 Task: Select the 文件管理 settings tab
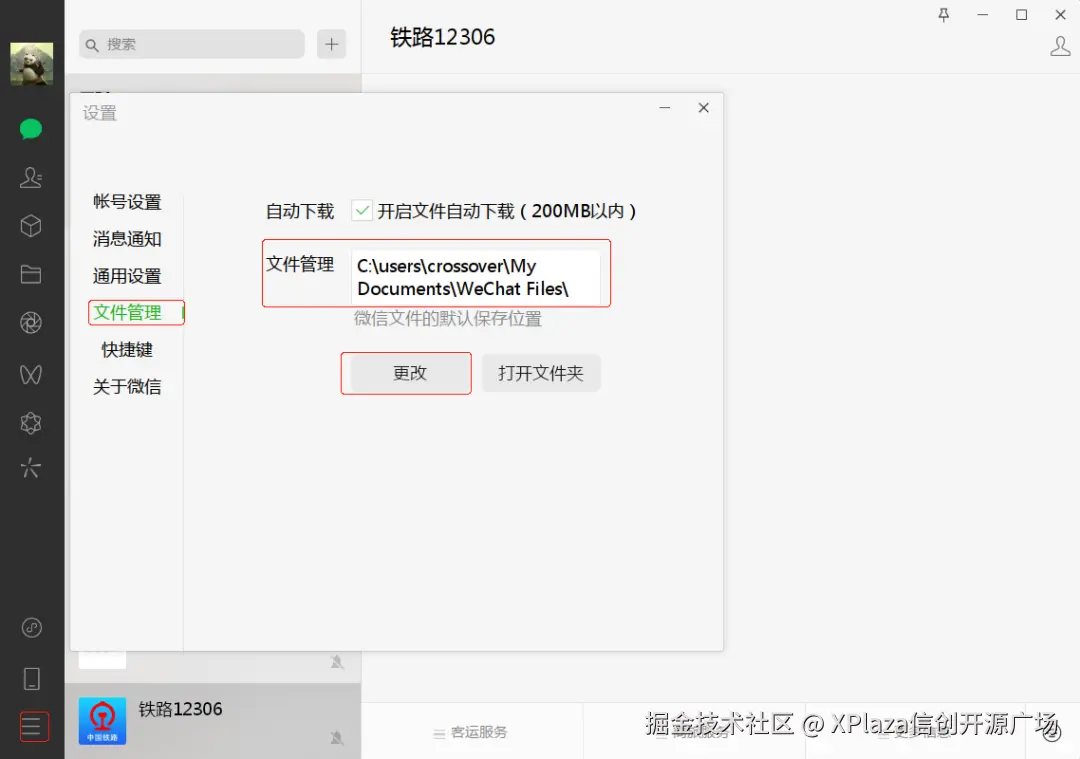tap(127, 313)
